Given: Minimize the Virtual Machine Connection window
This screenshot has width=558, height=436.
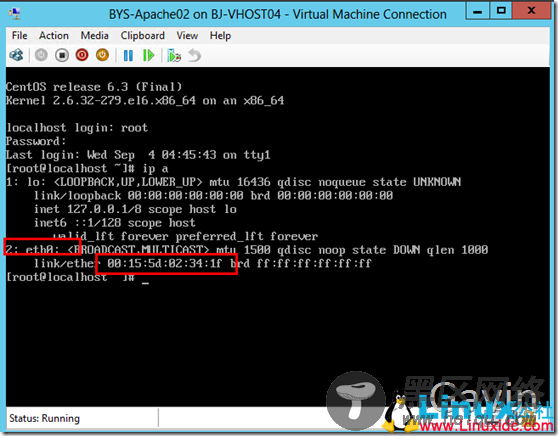Looking at the screenshot, I should pyautogui.click(x=478, y=11).
